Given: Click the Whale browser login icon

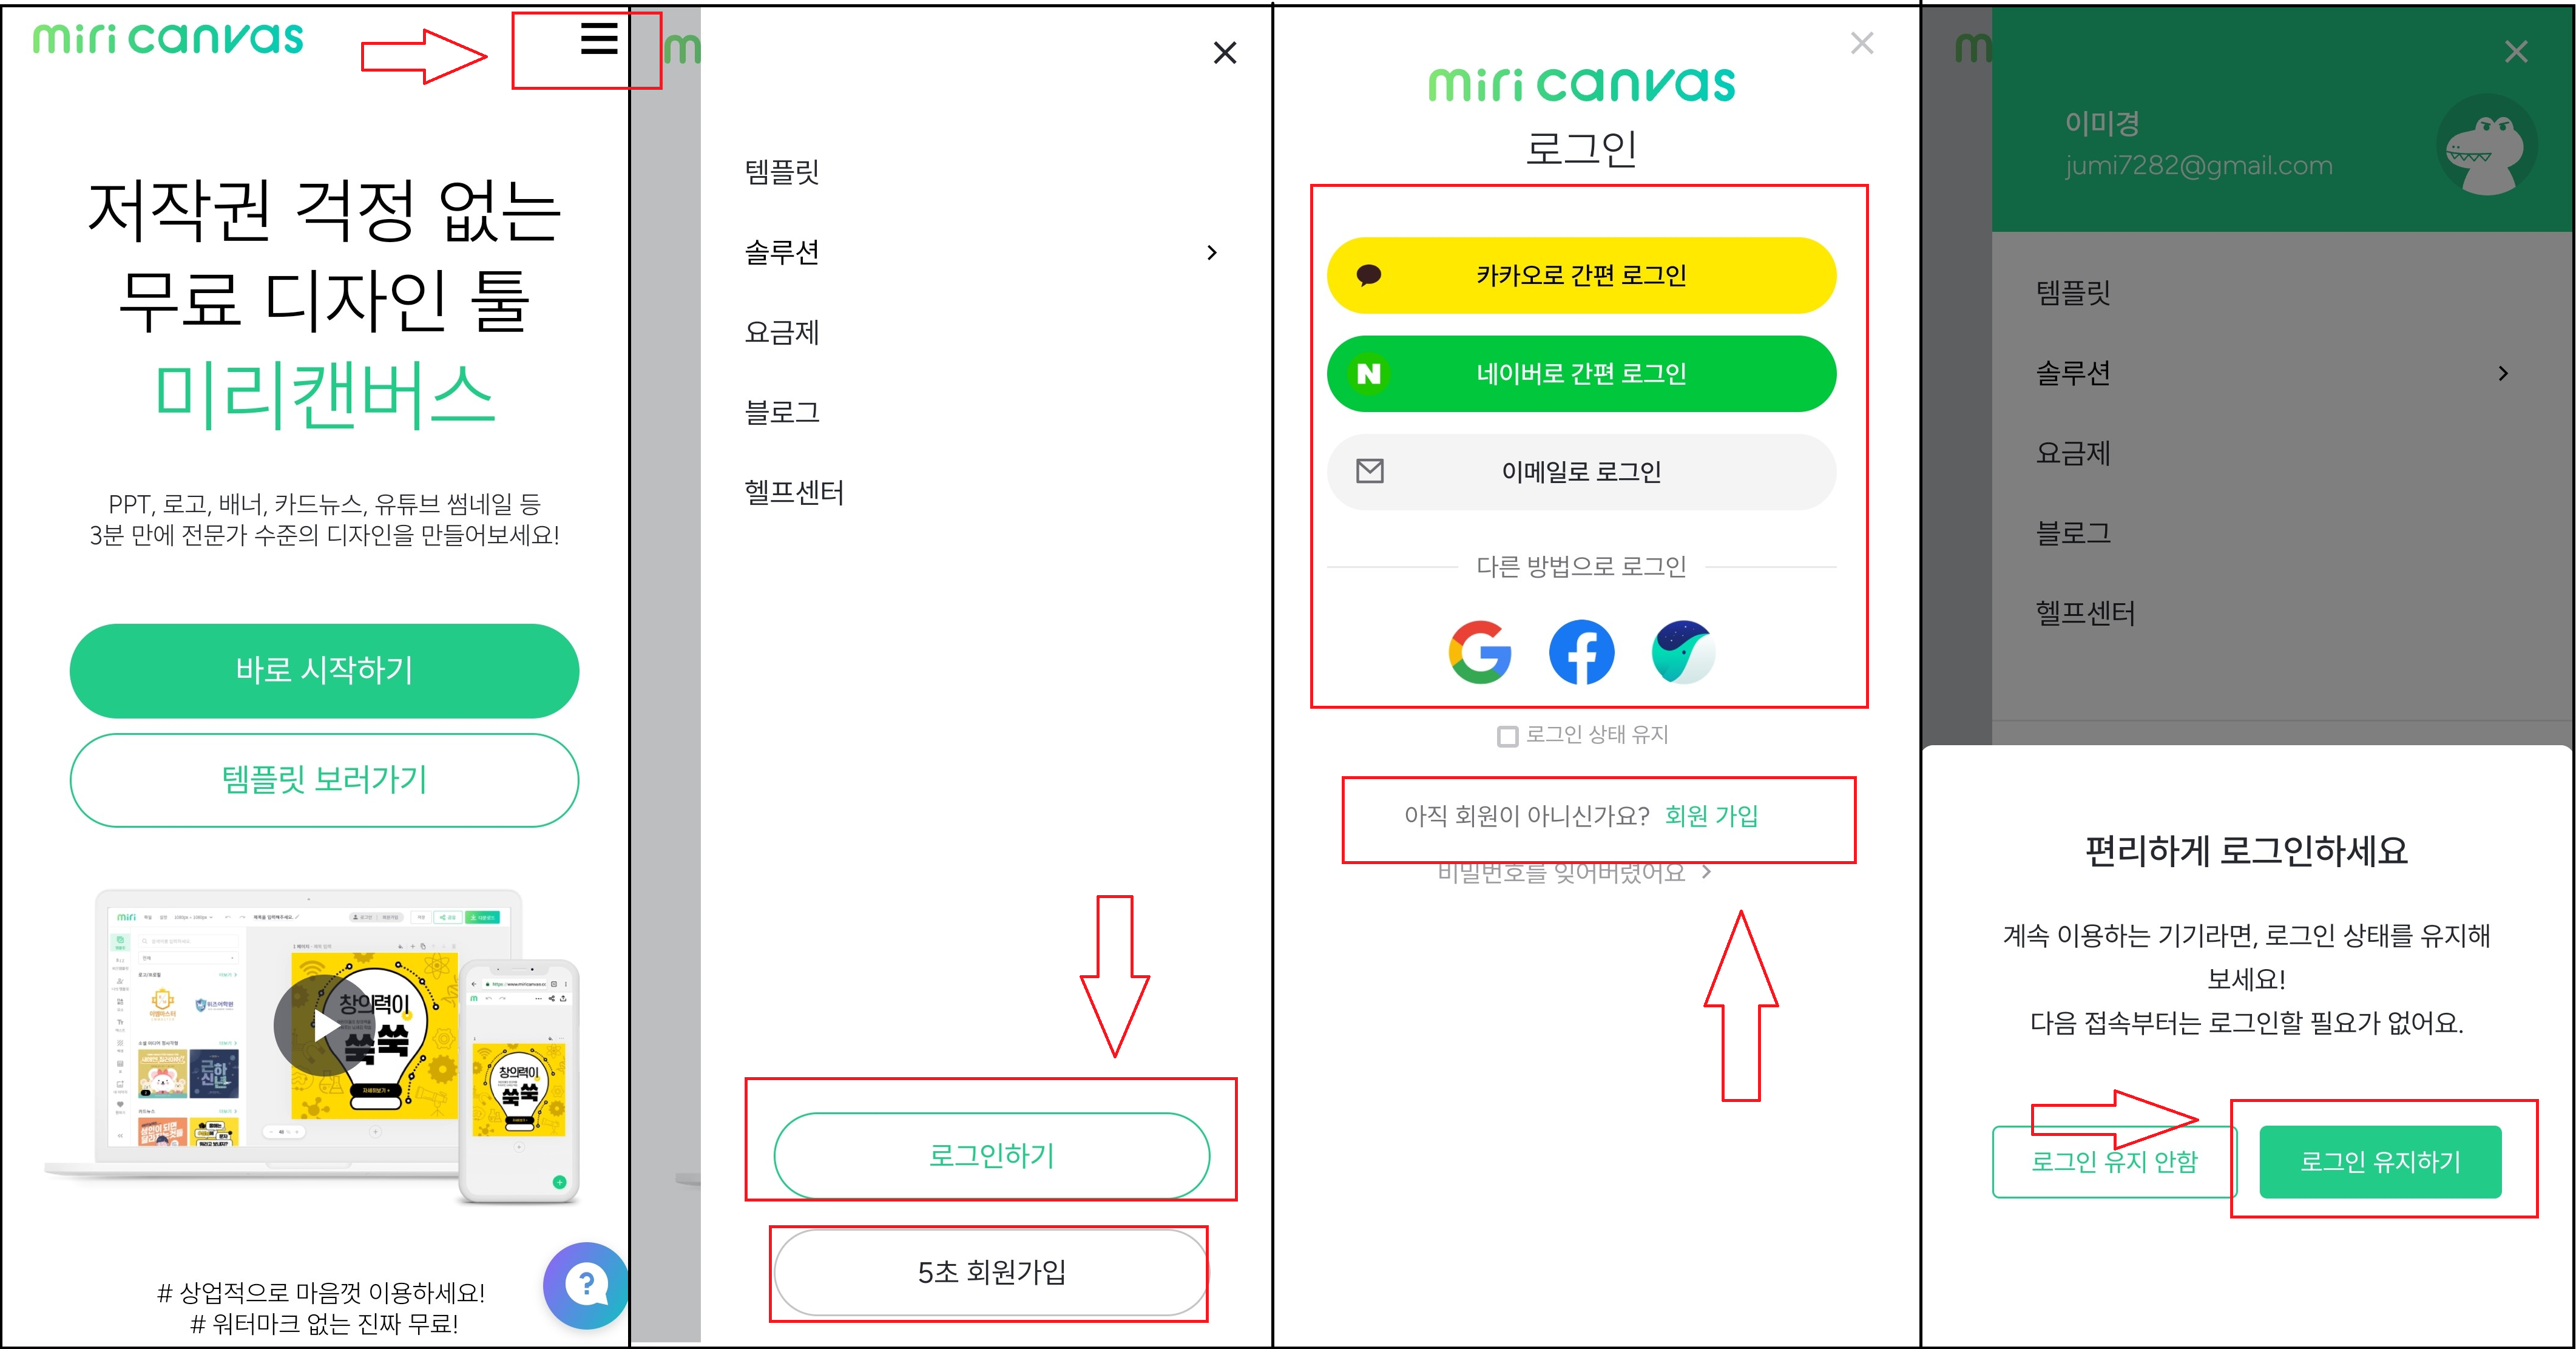Looking at the screenshot, I should (1683, 652).
